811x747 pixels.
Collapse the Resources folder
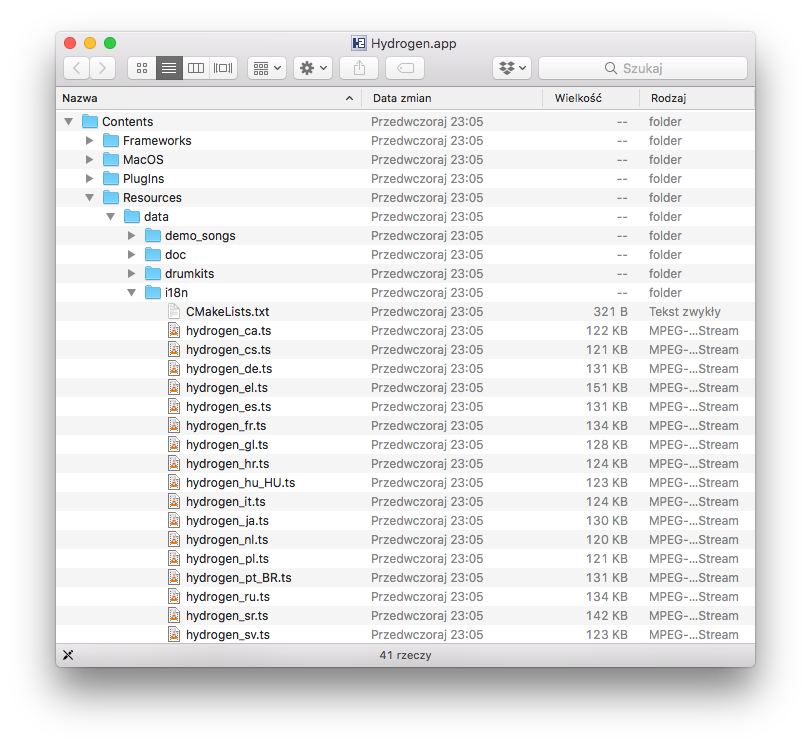pyautogui.click(x=90, y=197)
